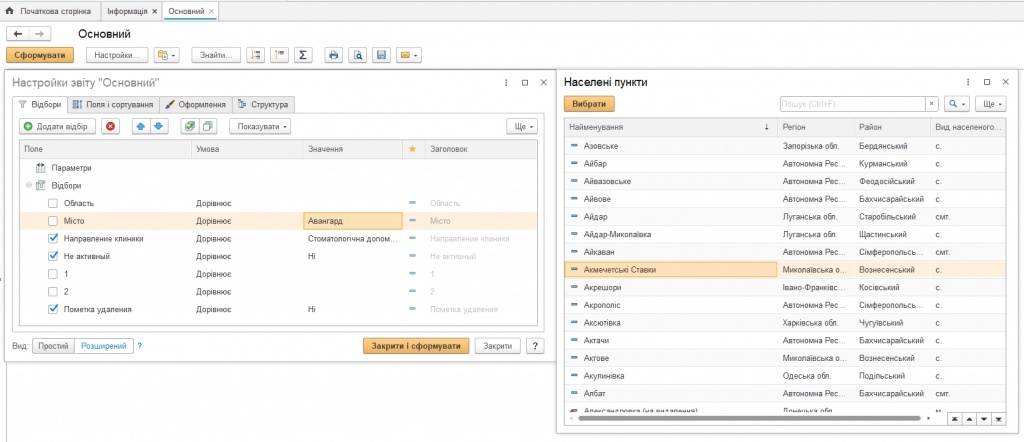Image resolution: width=1024 pixels, height=442 pixels.
Task: Collapse the Відбори tree group
Action: 28,185
